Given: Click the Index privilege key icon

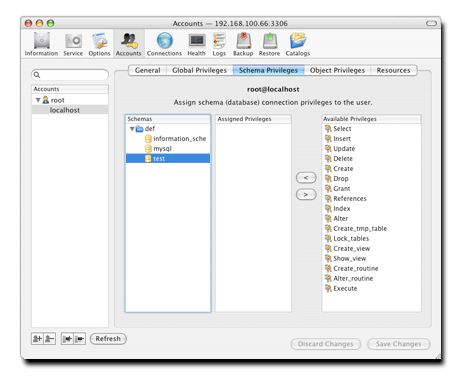Looking at the screenshot, I should tap(328, 209).
